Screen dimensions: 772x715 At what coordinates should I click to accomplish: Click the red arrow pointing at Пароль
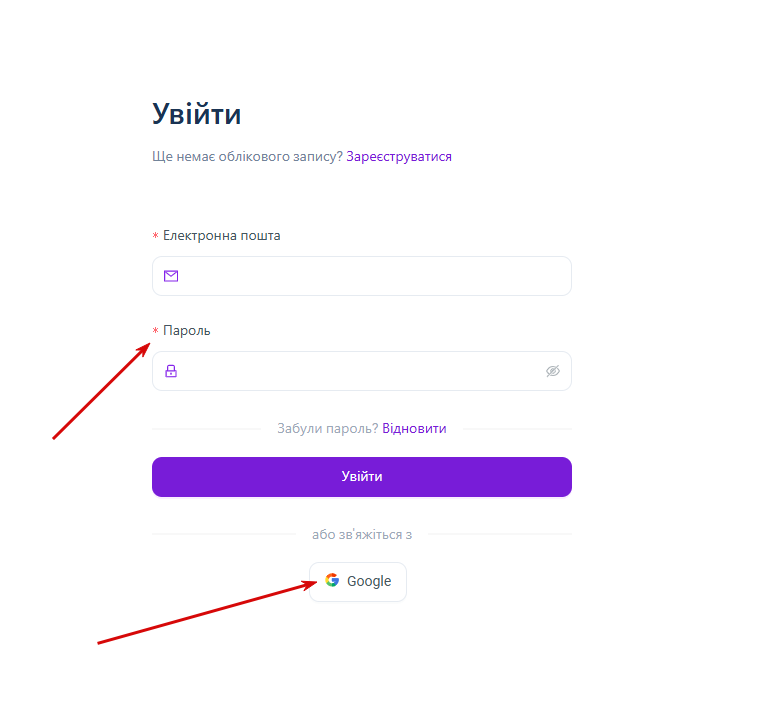click(101, 391)
